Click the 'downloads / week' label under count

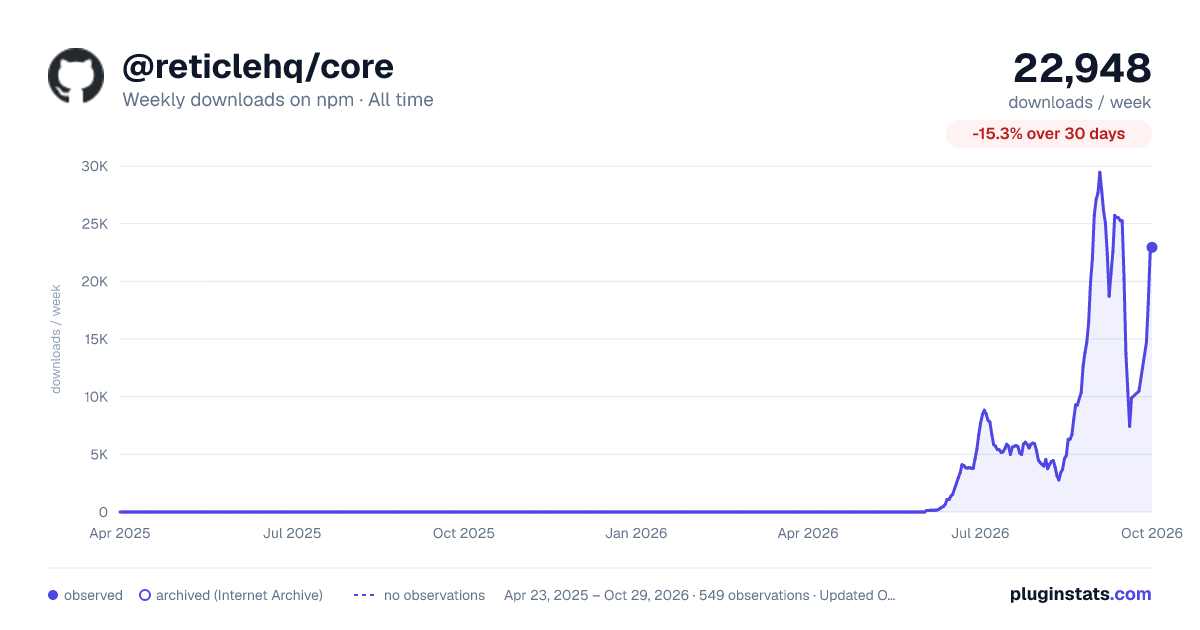click(x=1080, y=102)
